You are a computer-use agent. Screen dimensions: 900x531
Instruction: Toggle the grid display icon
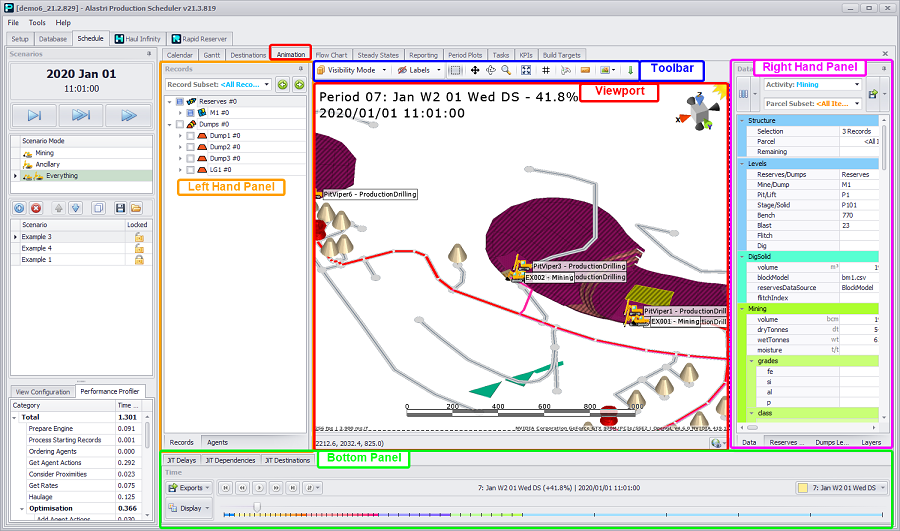[x=546, y=71]
